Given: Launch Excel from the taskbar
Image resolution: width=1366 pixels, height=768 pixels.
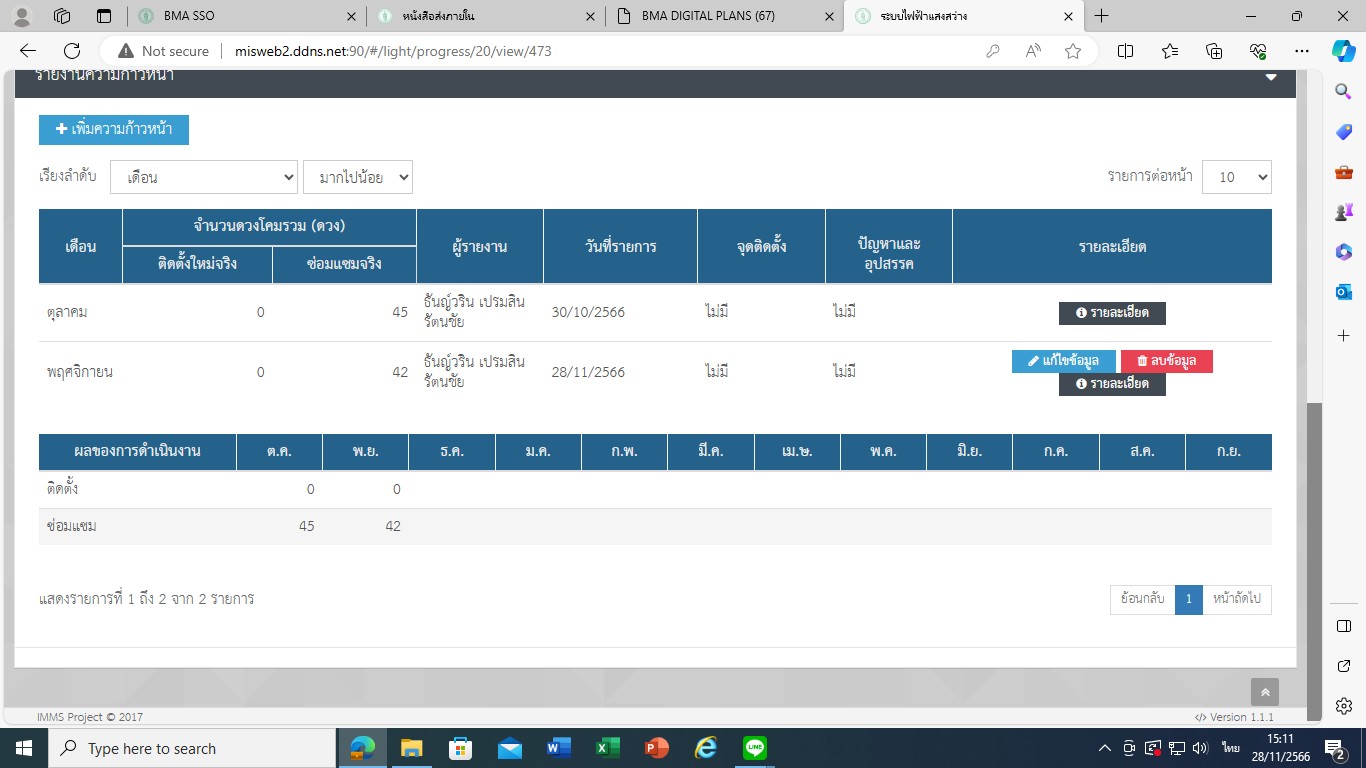Looking at the screenshot, I should (607, 748).
